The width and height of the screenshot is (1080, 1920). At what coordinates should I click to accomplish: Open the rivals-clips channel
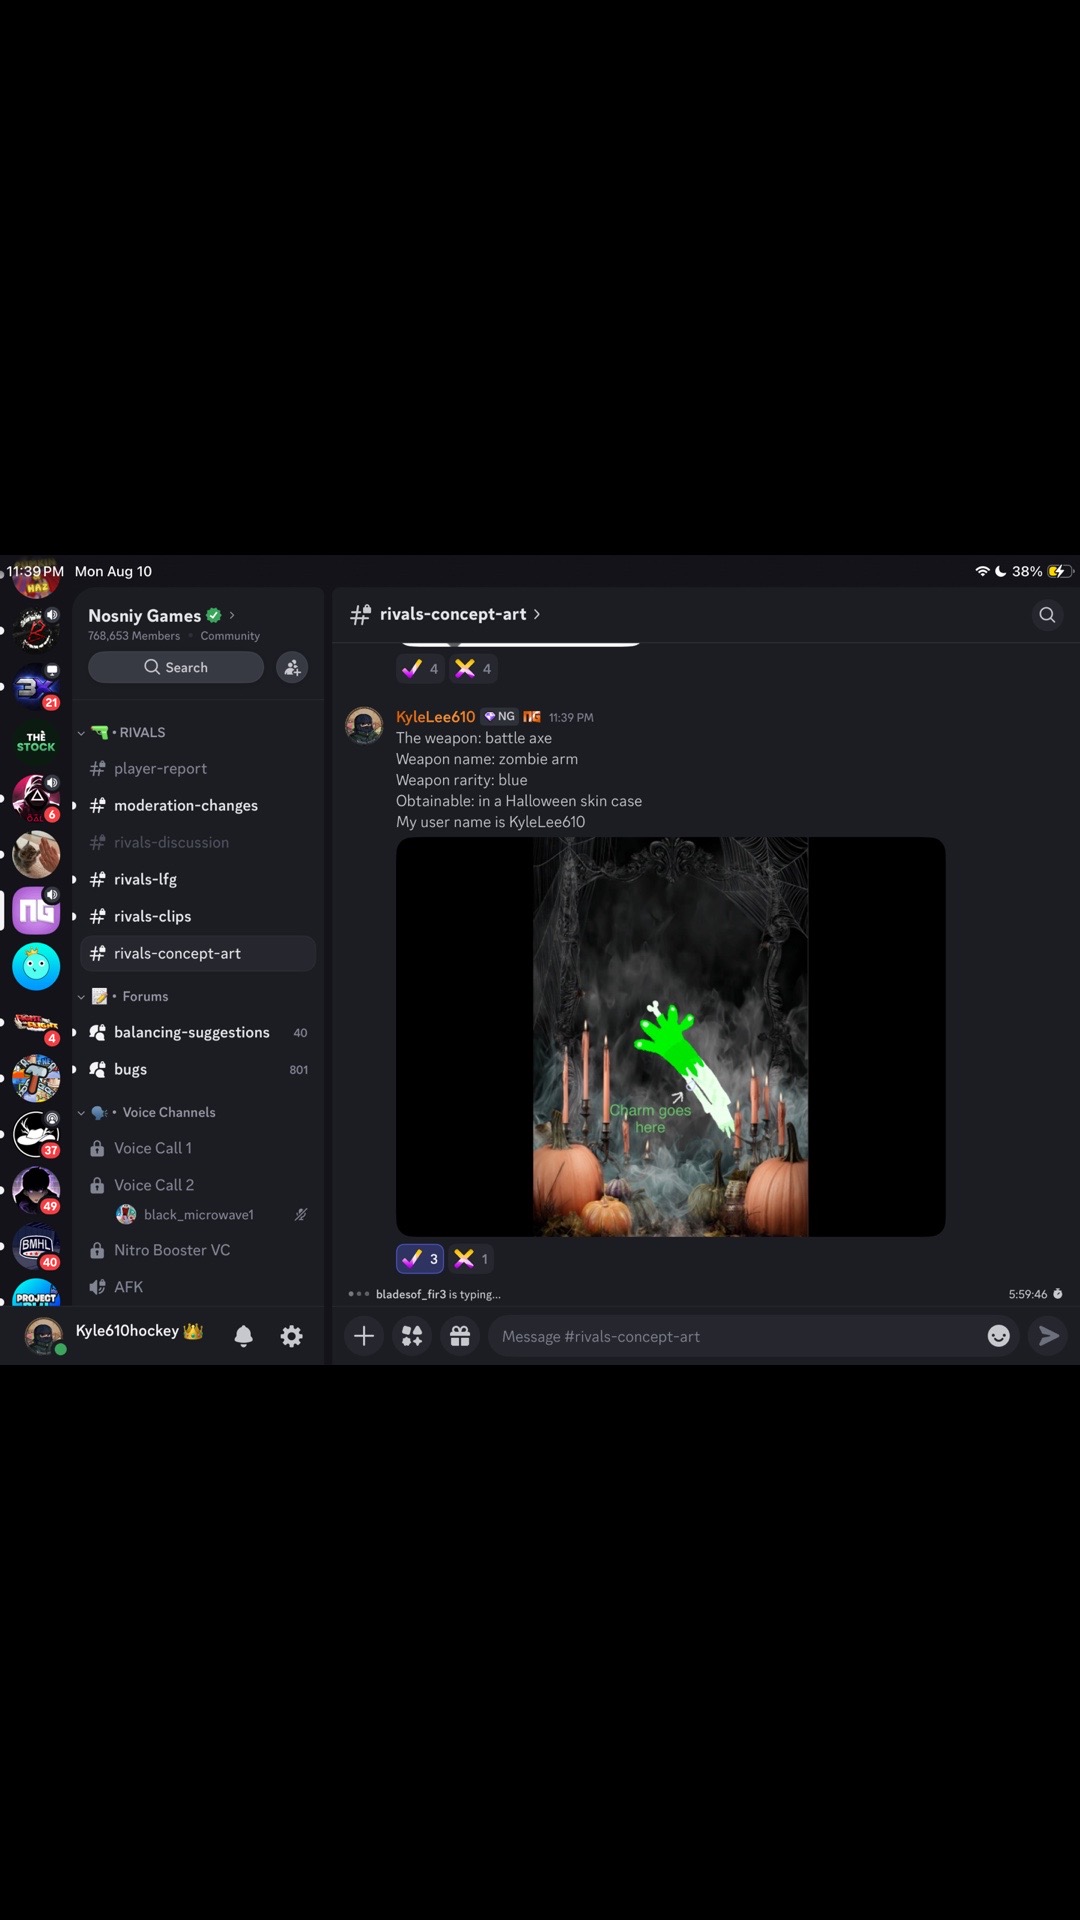(x=198, y=917)
